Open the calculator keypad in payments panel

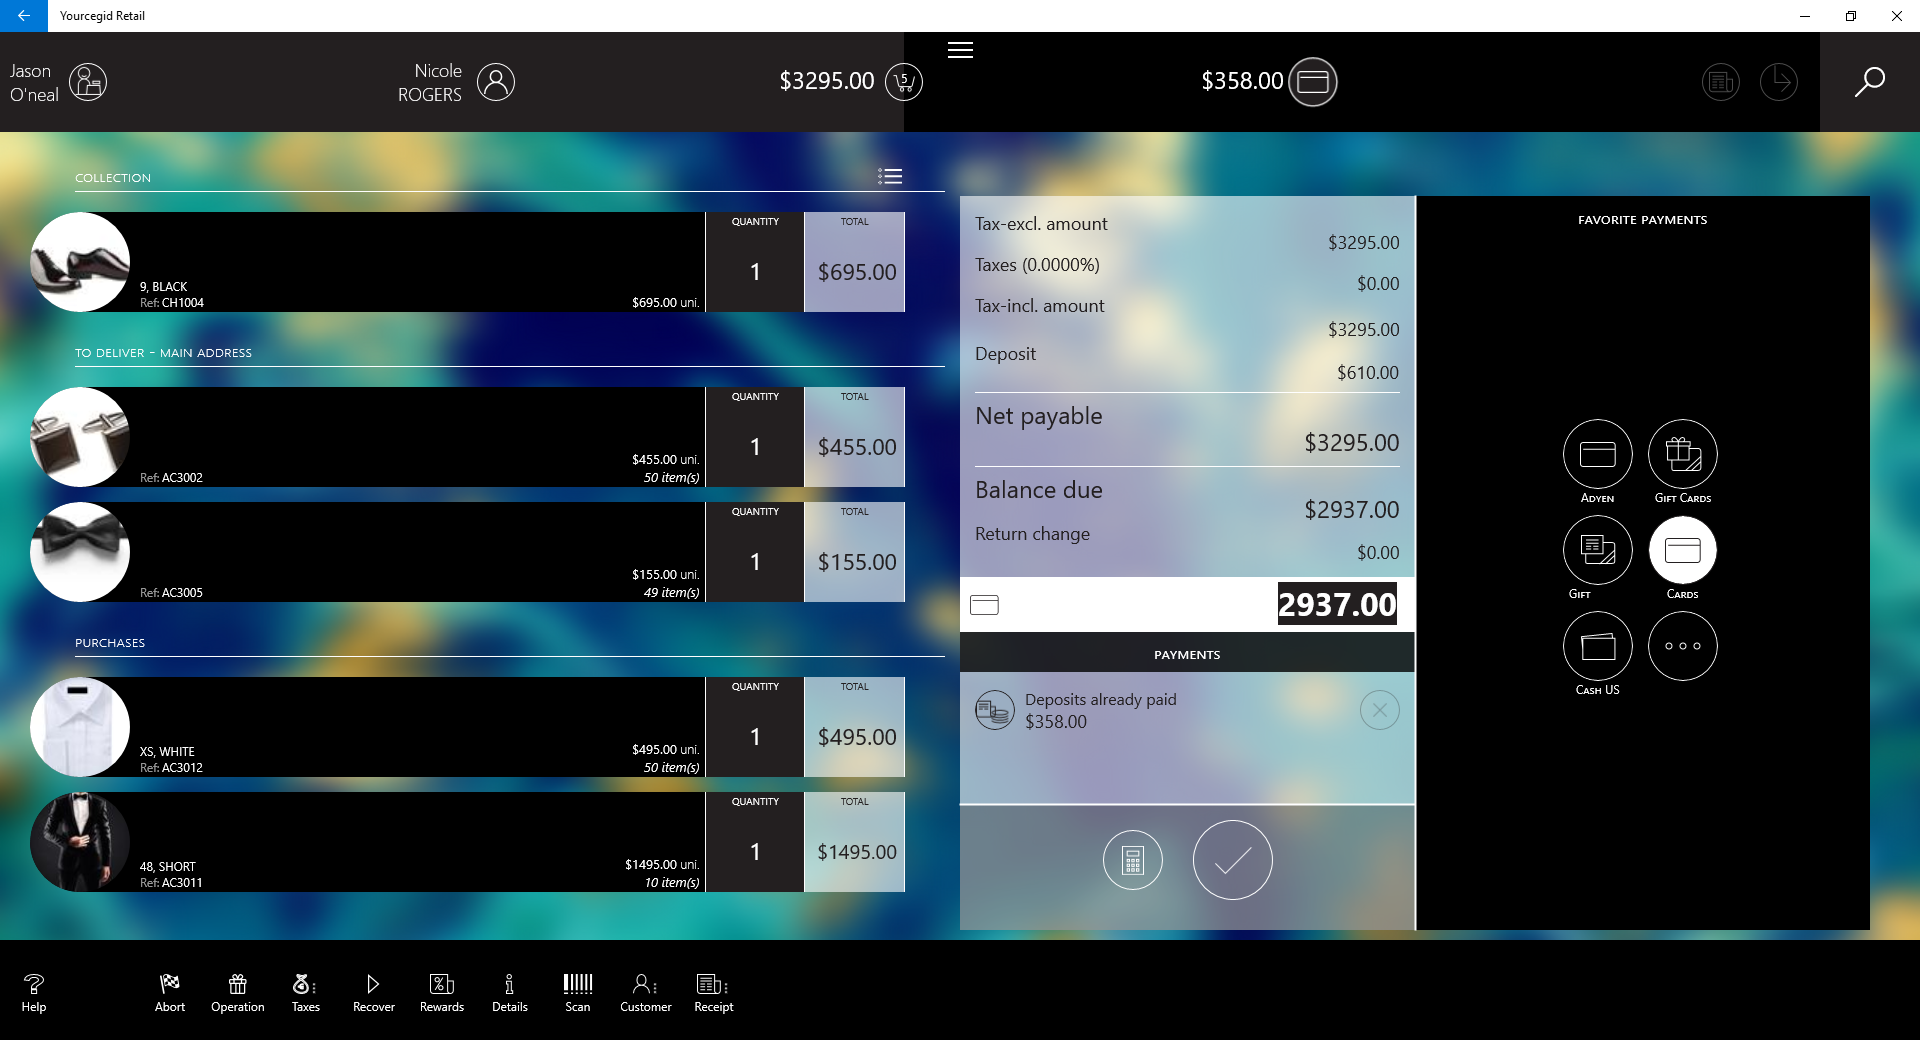point(1132,860)
